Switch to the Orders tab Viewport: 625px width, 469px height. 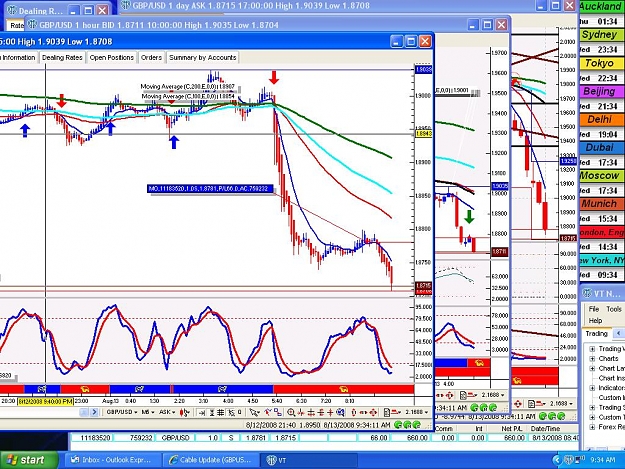(151, 57)
